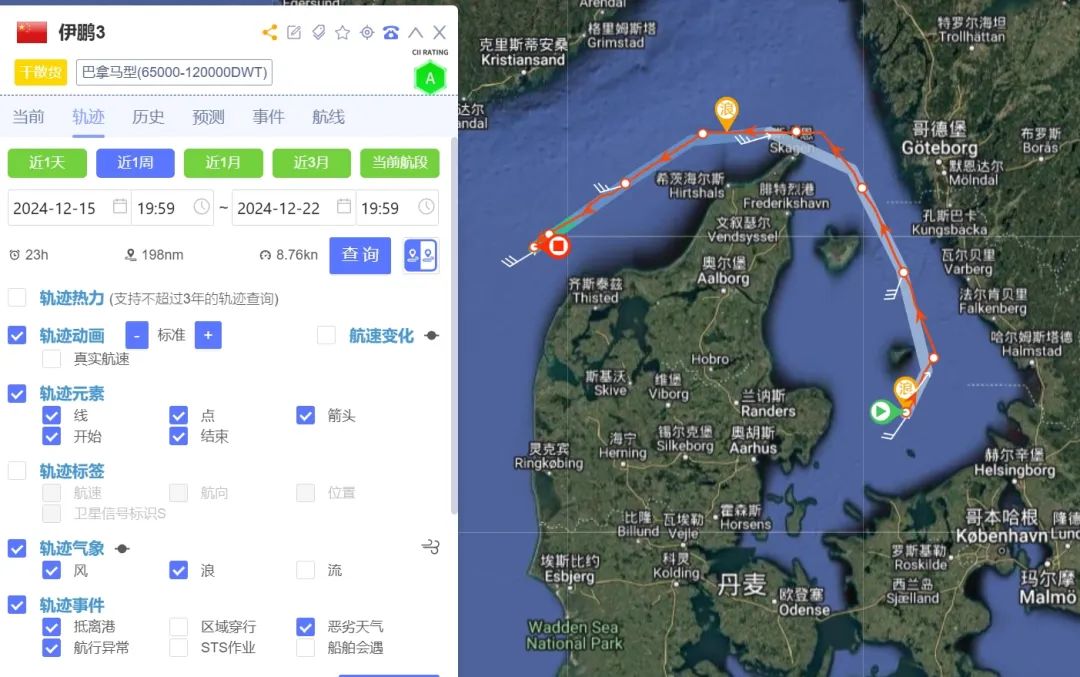Click the 查询 query button
This screenshot has height=677, width=1080.
coord(360,256)
